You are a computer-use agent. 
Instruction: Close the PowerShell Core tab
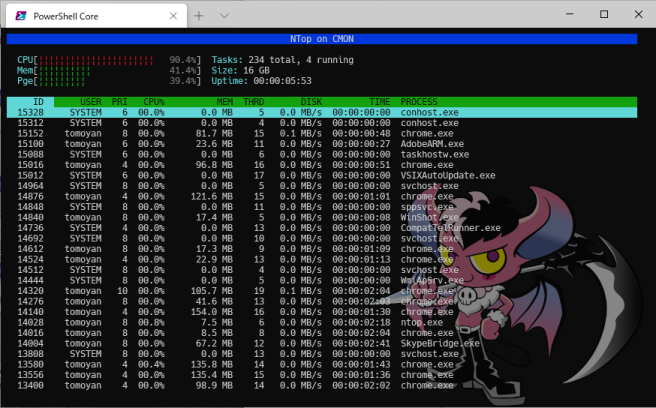point(173,16)
